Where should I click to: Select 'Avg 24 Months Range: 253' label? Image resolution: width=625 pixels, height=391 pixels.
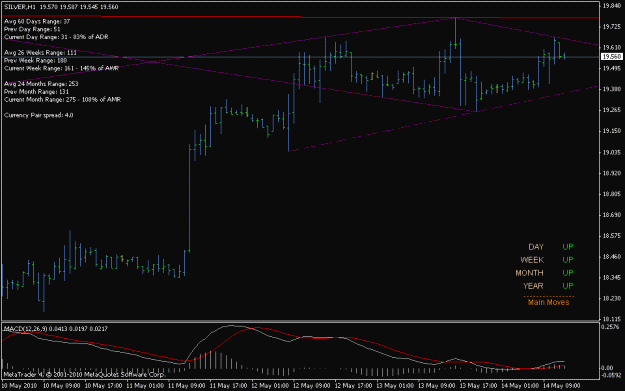click(41, 84)
